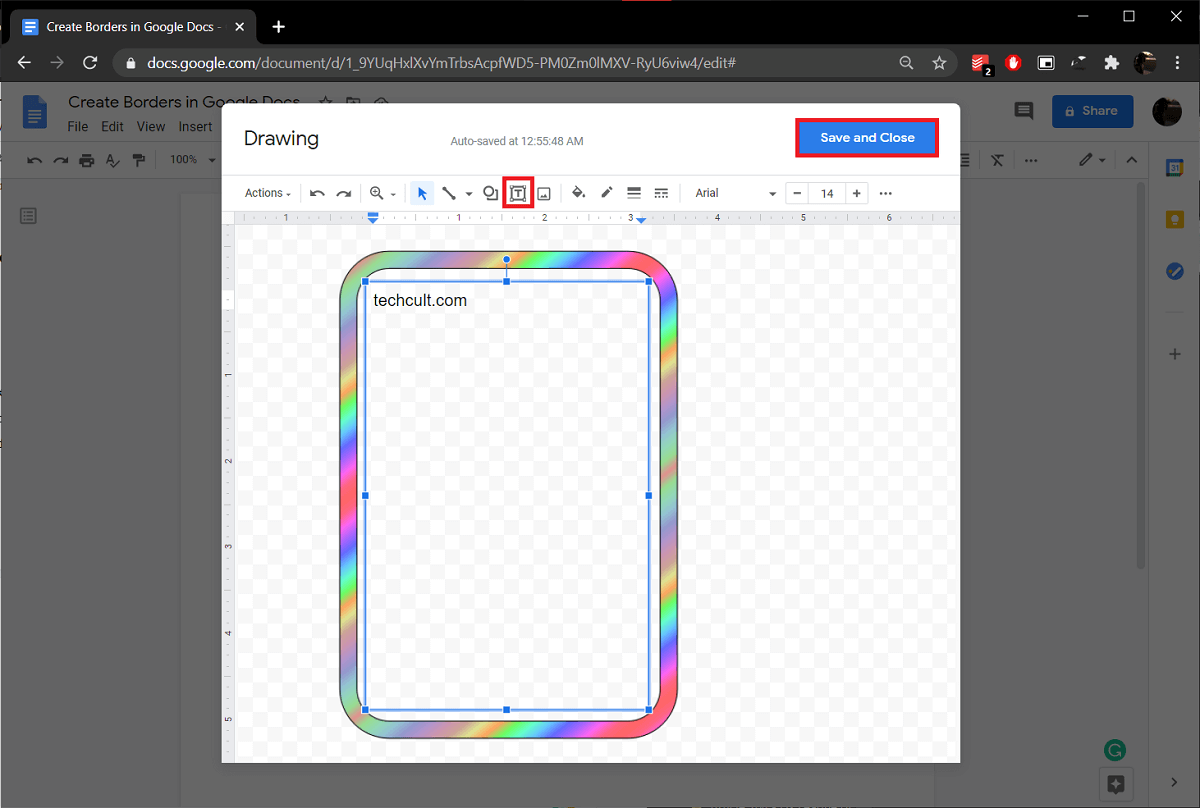Choose the Select arrow tool
1200x808 pixels.
coord(422,193)
